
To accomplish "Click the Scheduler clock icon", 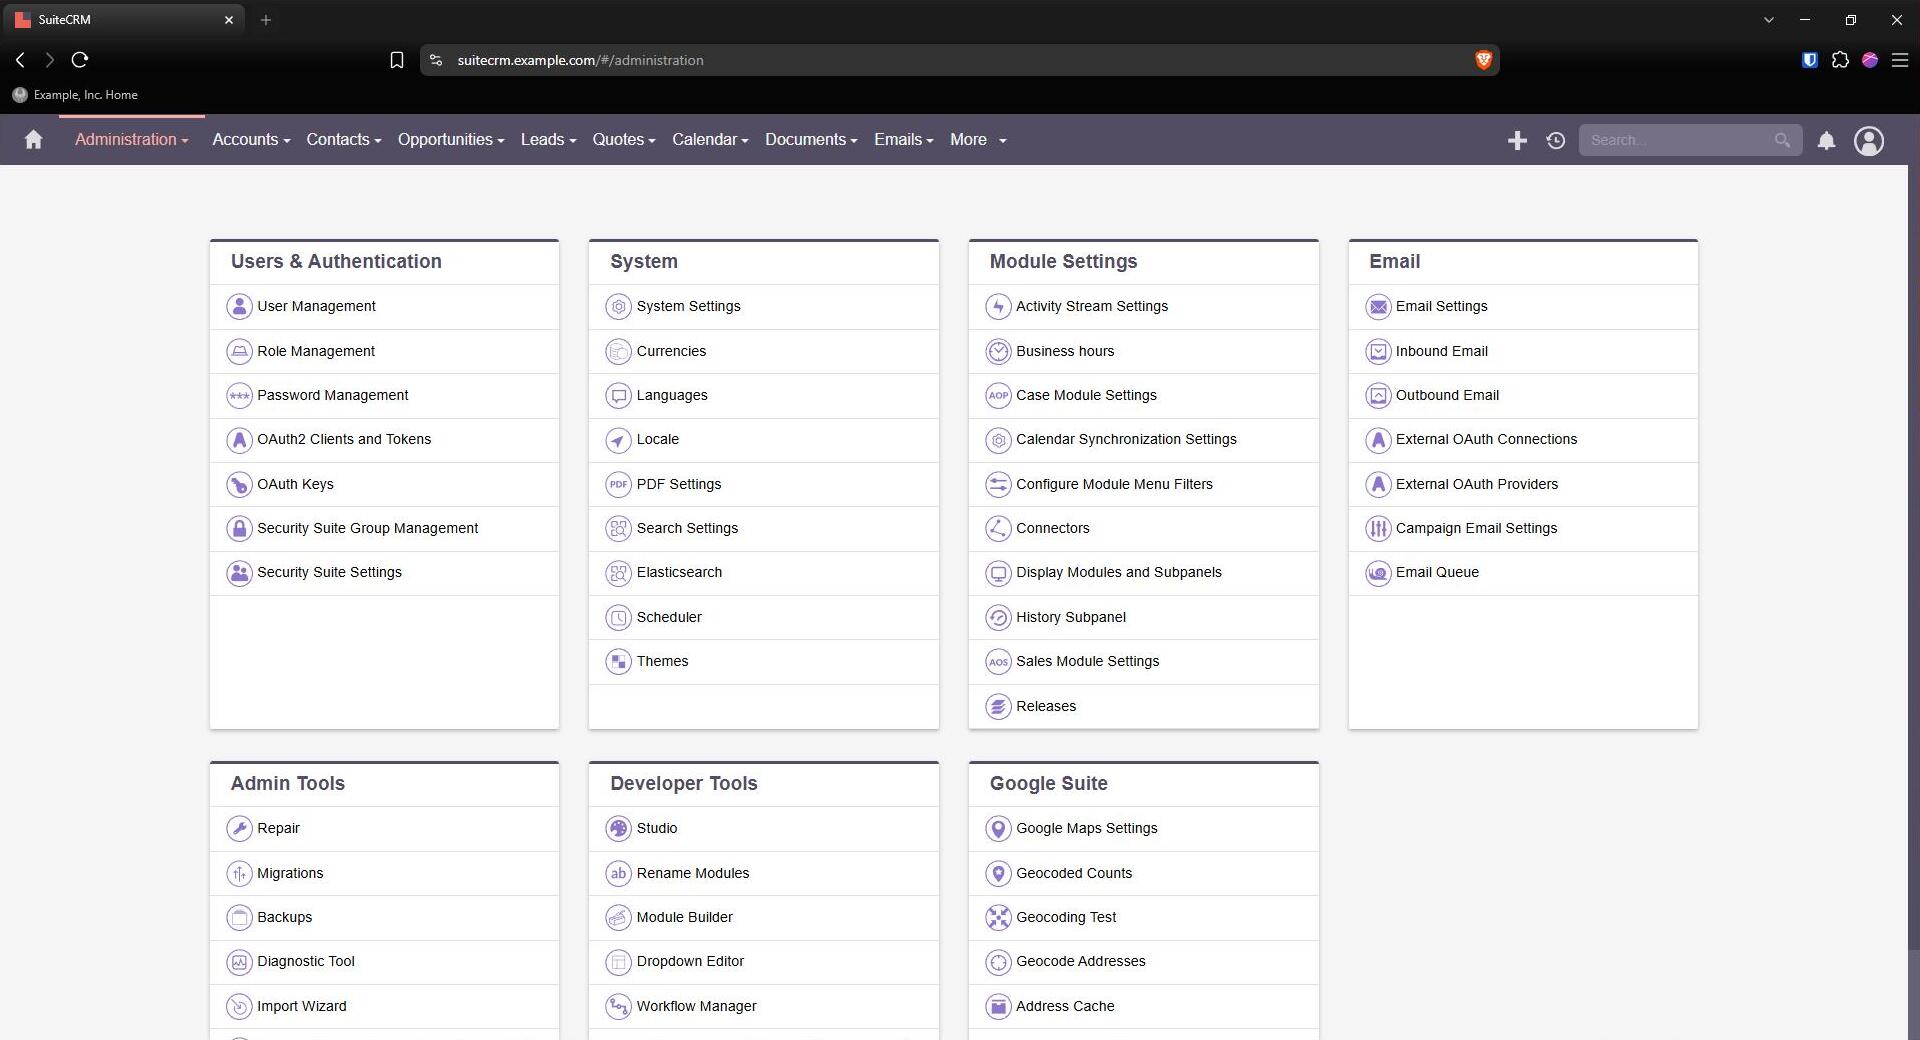I will [x=618, y=618].
